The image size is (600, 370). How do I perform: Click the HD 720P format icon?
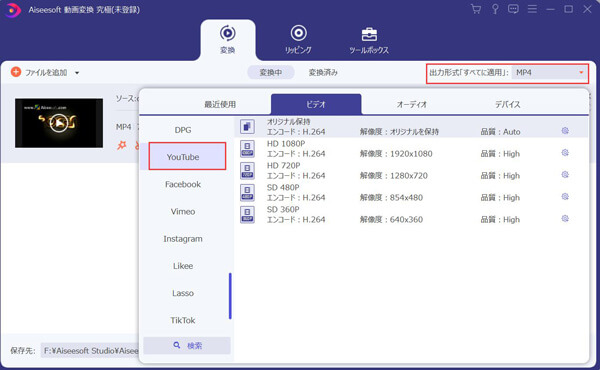tap(247, 171)
